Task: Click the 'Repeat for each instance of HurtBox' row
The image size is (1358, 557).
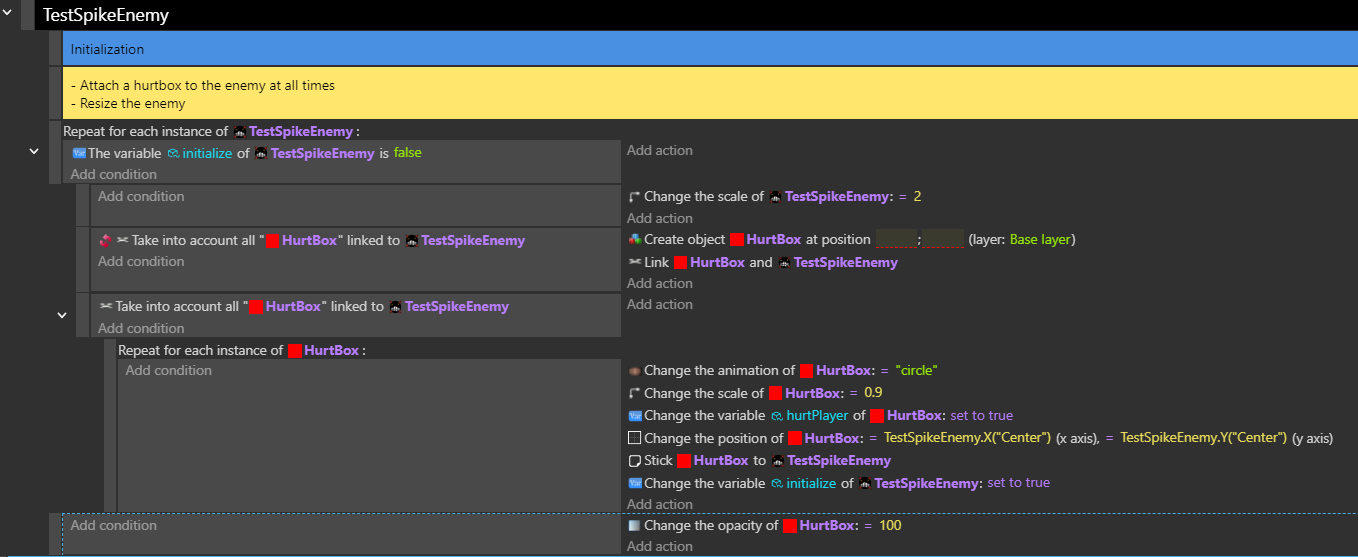Action: pyautogui.click(x=241, y=351)
